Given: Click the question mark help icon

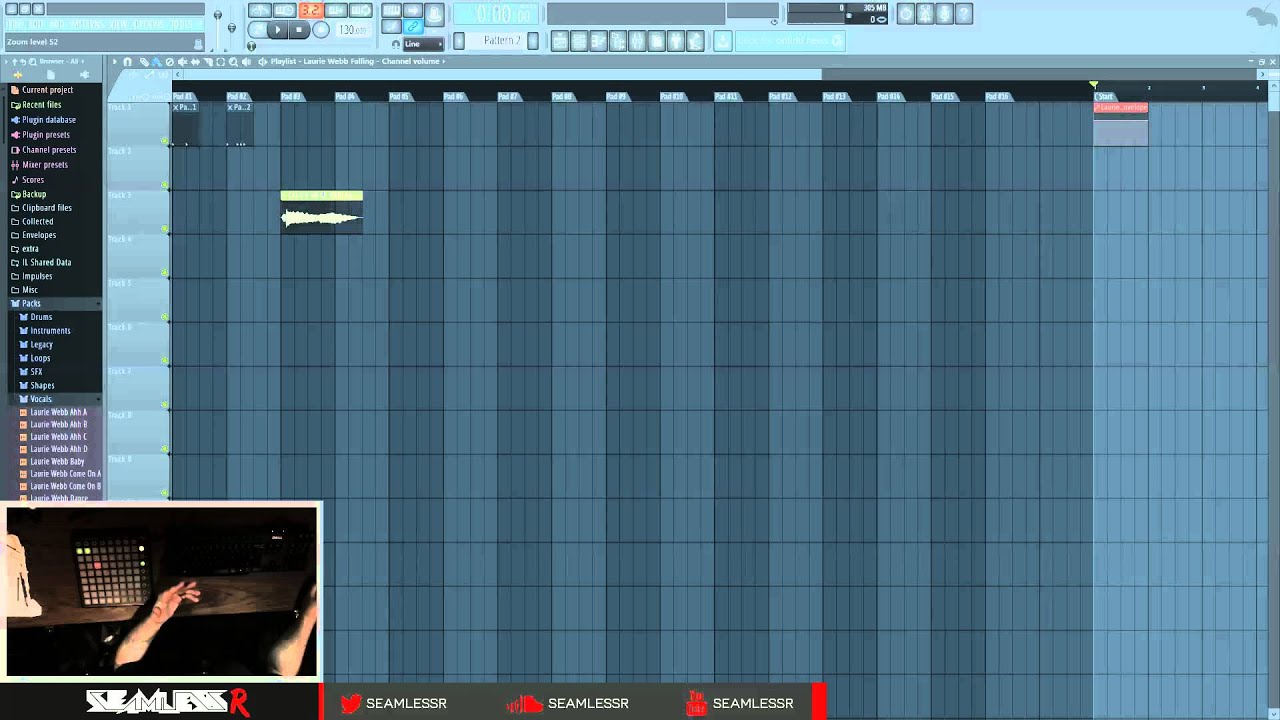Looking at the screenshot, I should tap(964, 14).
